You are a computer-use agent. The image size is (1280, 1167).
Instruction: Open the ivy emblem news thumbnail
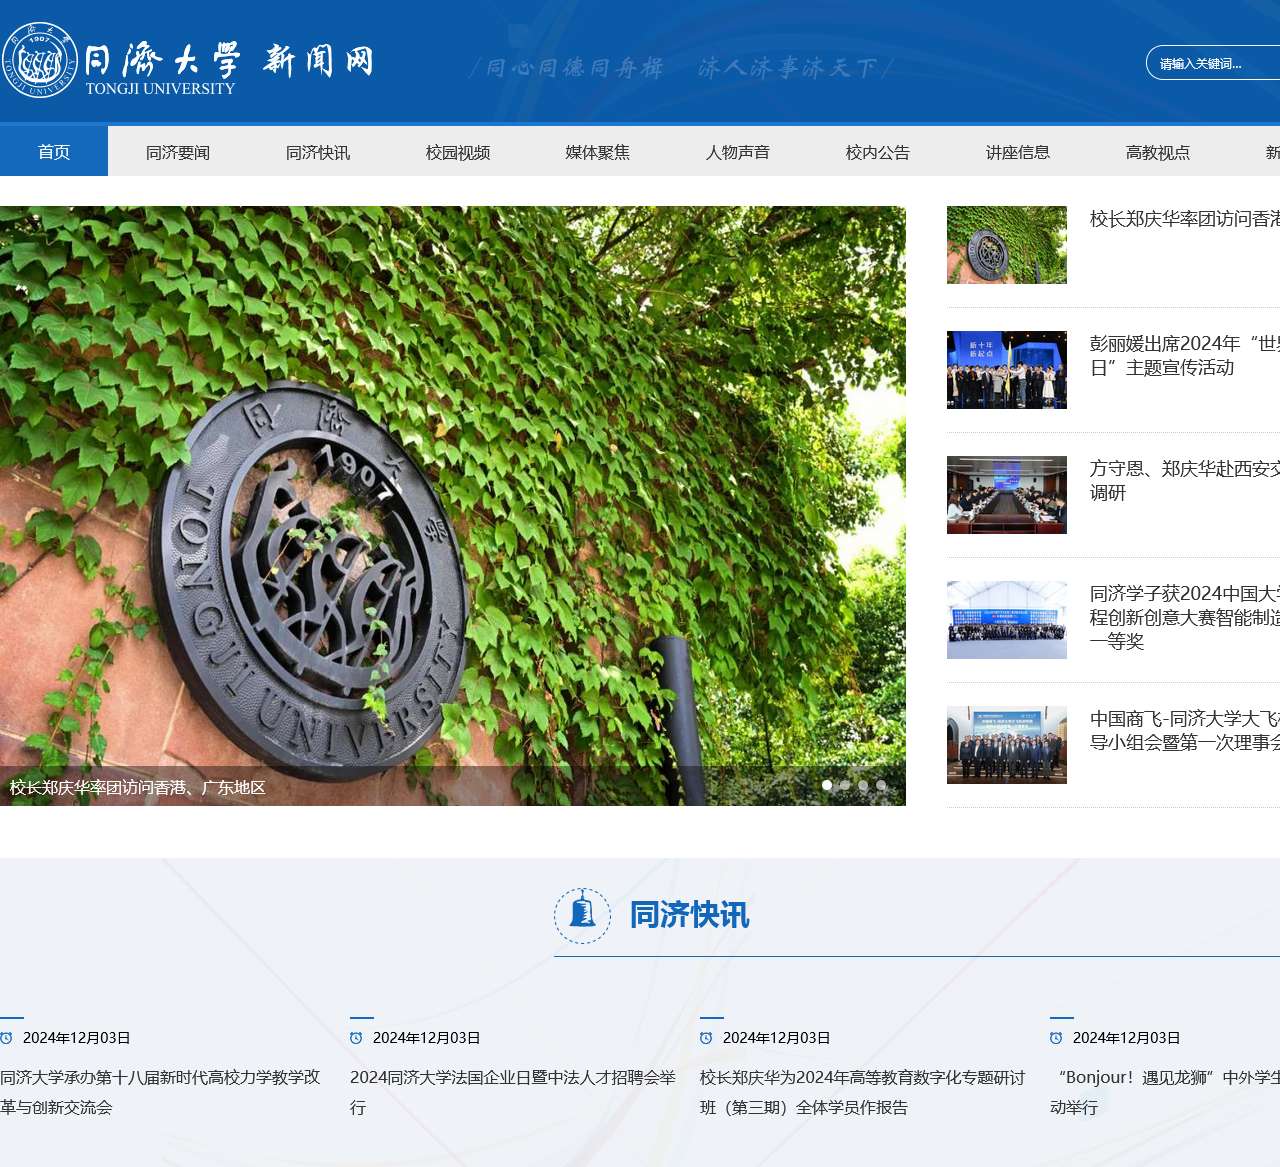(x=1006, y=245)
